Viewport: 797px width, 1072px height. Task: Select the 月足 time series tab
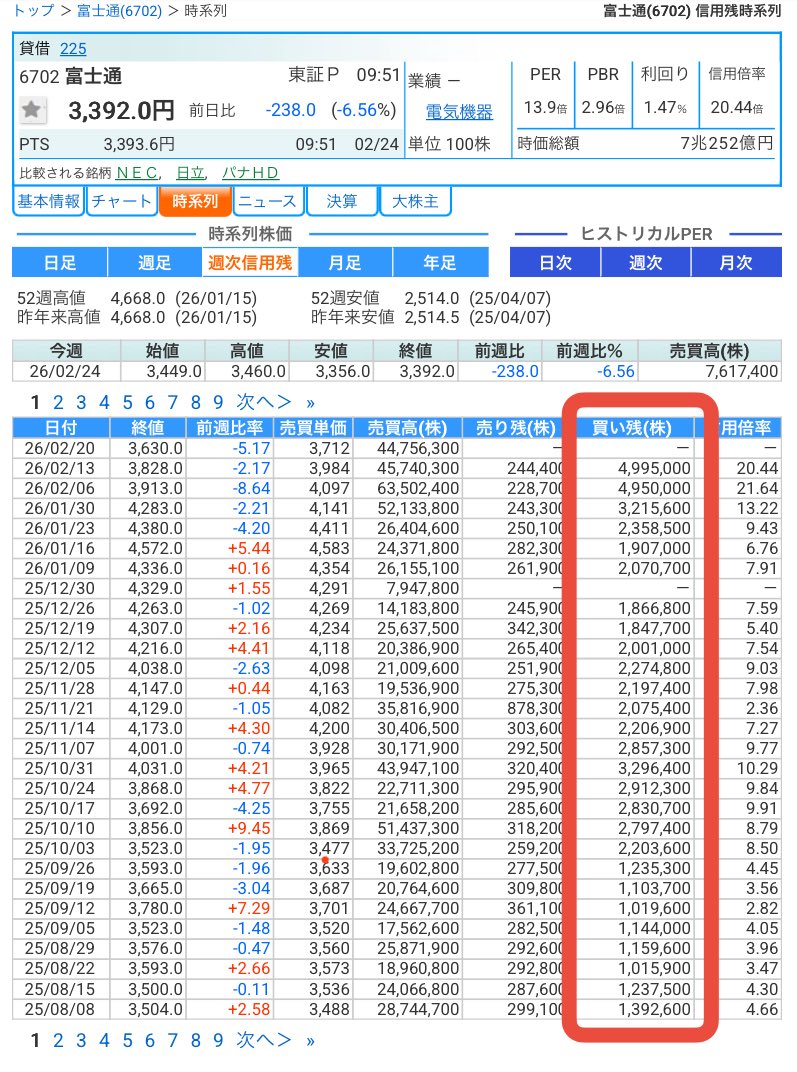pyautogui.click(x=345, y=263)
